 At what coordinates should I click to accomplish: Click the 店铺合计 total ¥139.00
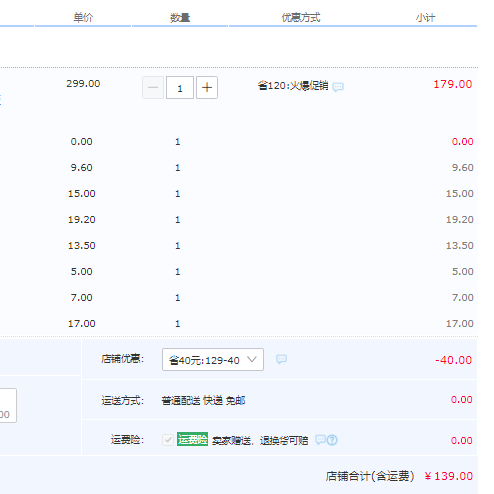449,476
